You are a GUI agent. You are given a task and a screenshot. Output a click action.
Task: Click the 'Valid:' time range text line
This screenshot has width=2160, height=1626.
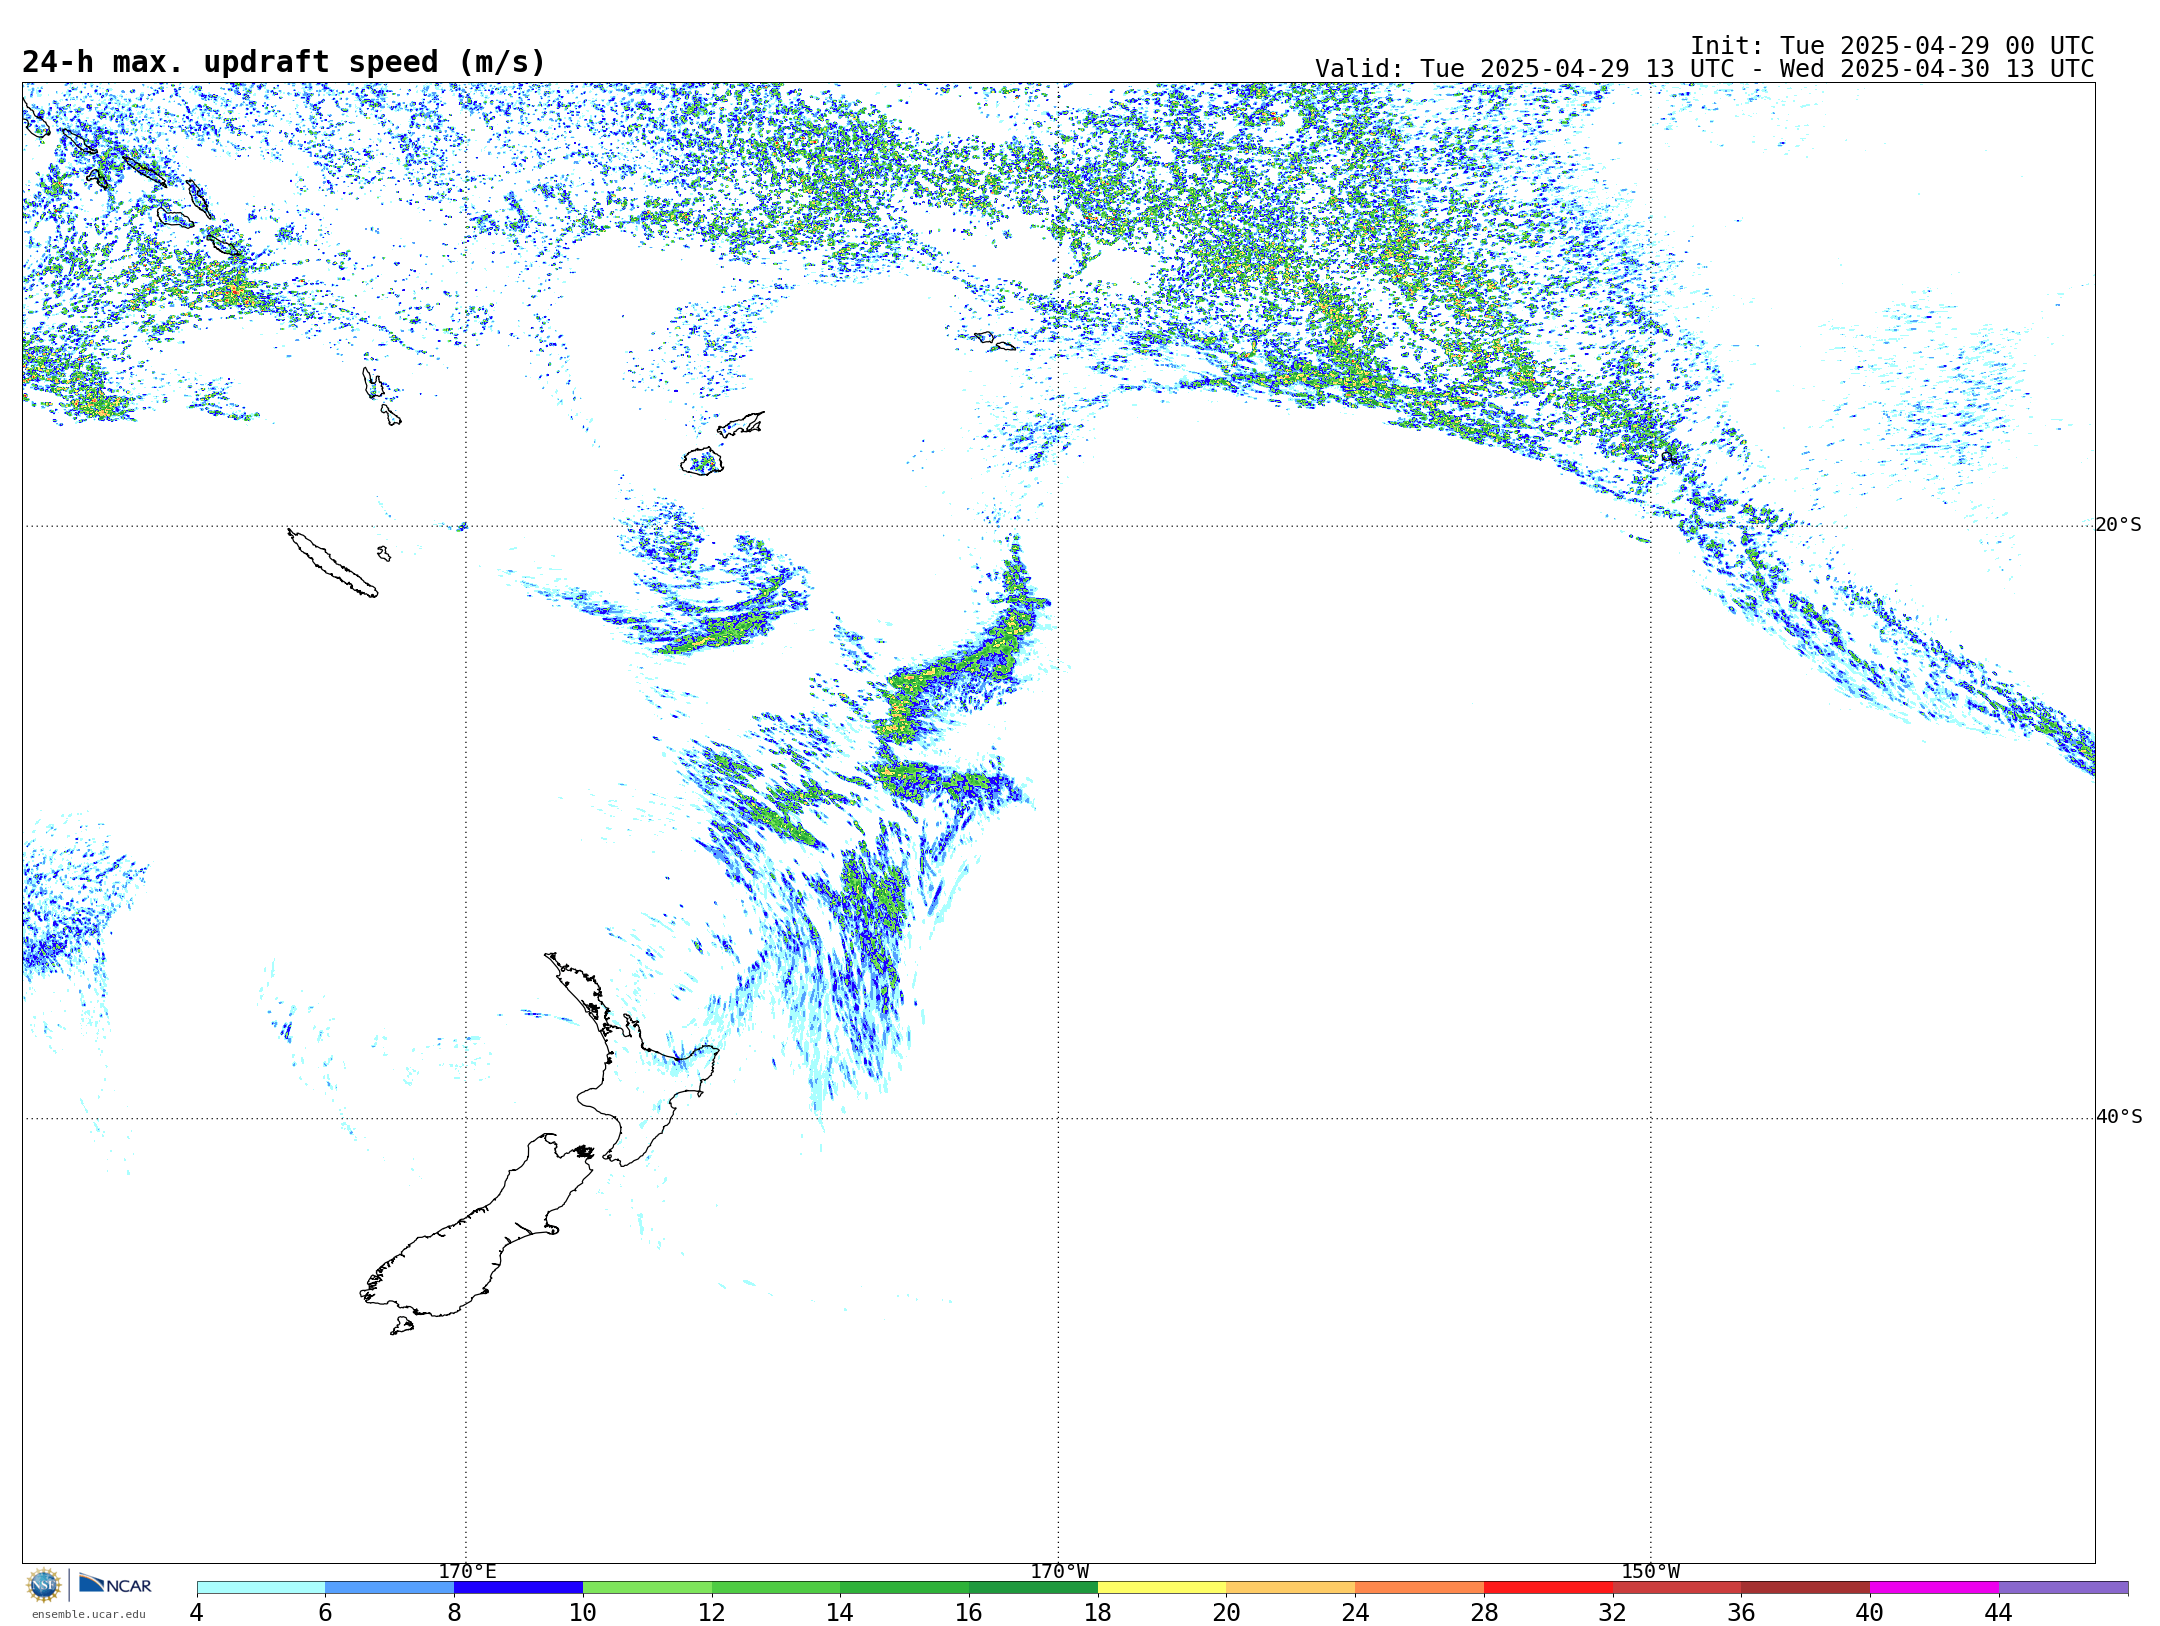tap(1704, 69)
